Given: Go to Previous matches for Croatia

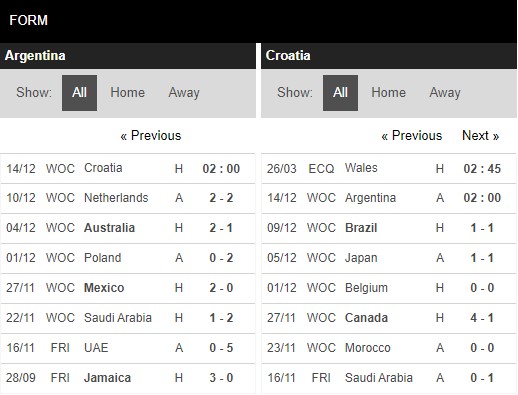Looking at the screenshot, I should coord(412,136).
